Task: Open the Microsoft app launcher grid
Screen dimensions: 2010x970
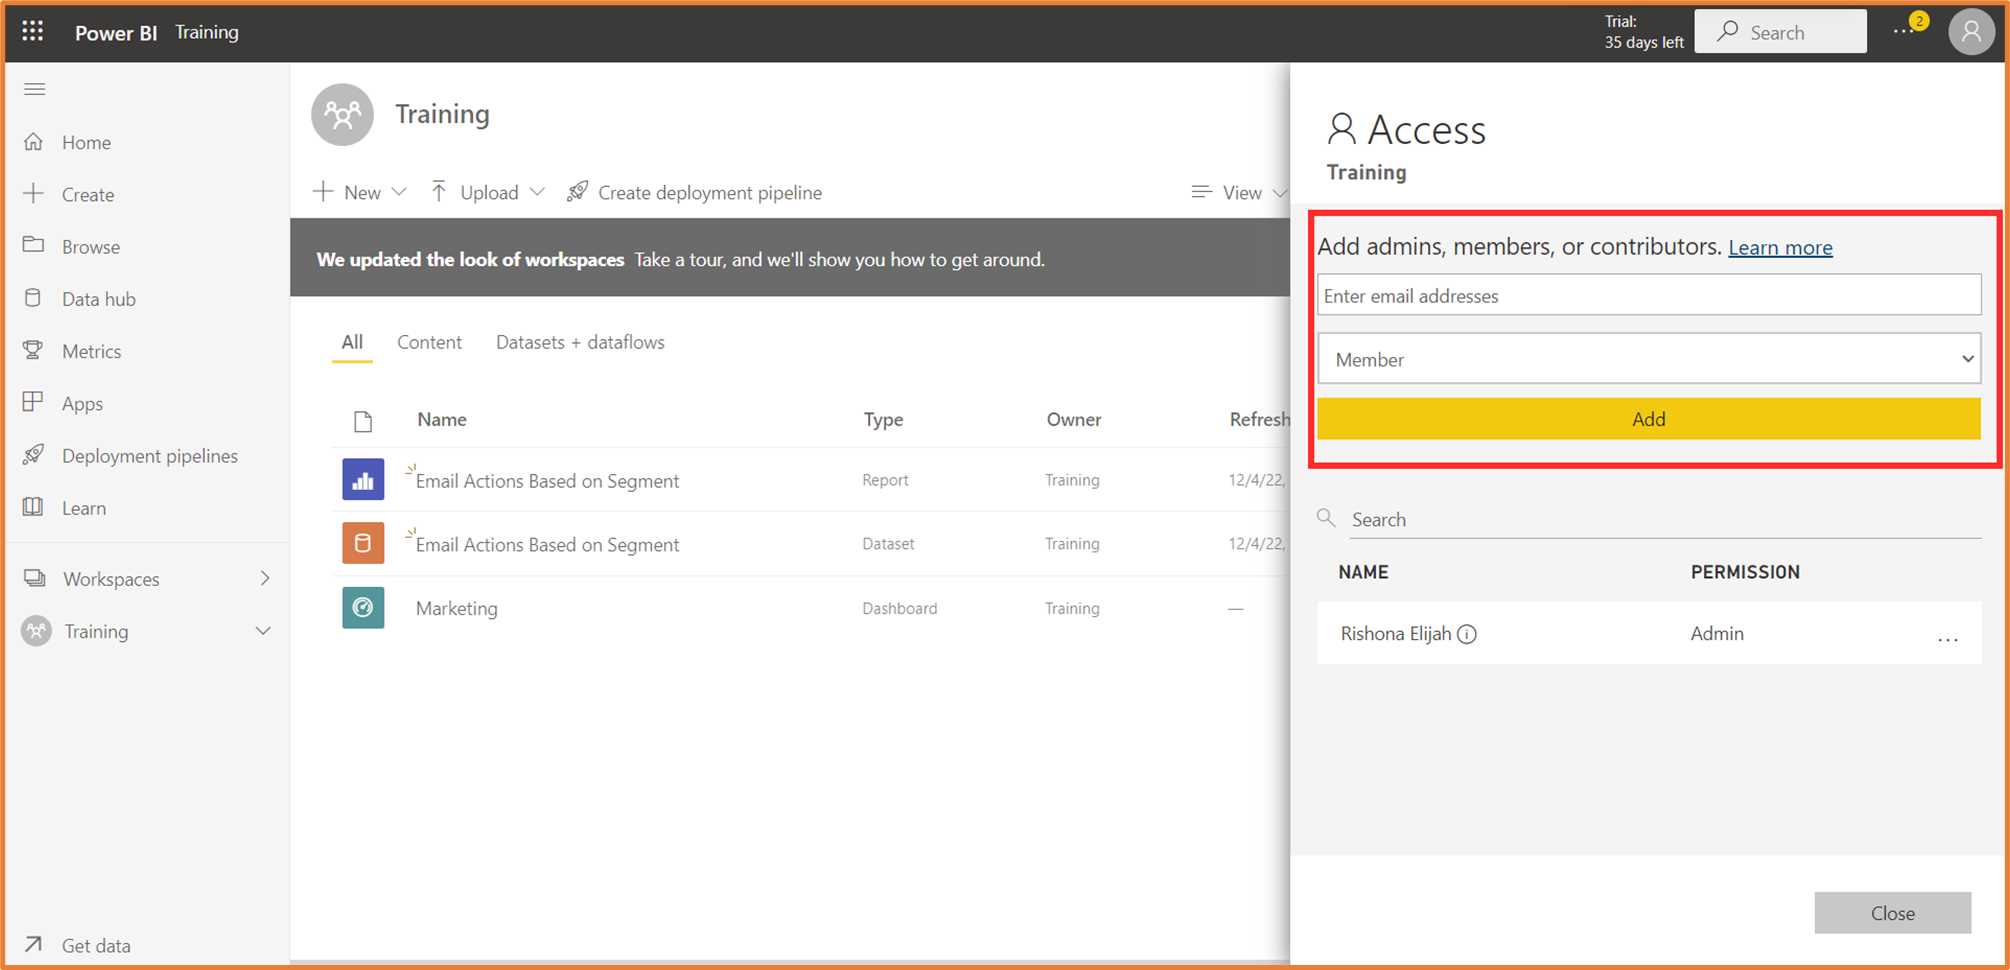Action: pyautogui.click(x=32, y=31)
